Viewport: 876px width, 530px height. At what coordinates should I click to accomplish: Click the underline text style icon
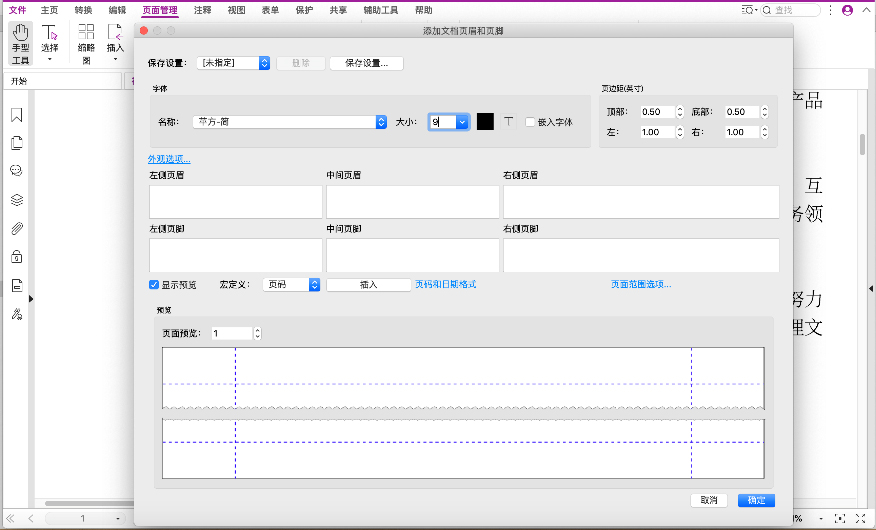coord(508,122)
